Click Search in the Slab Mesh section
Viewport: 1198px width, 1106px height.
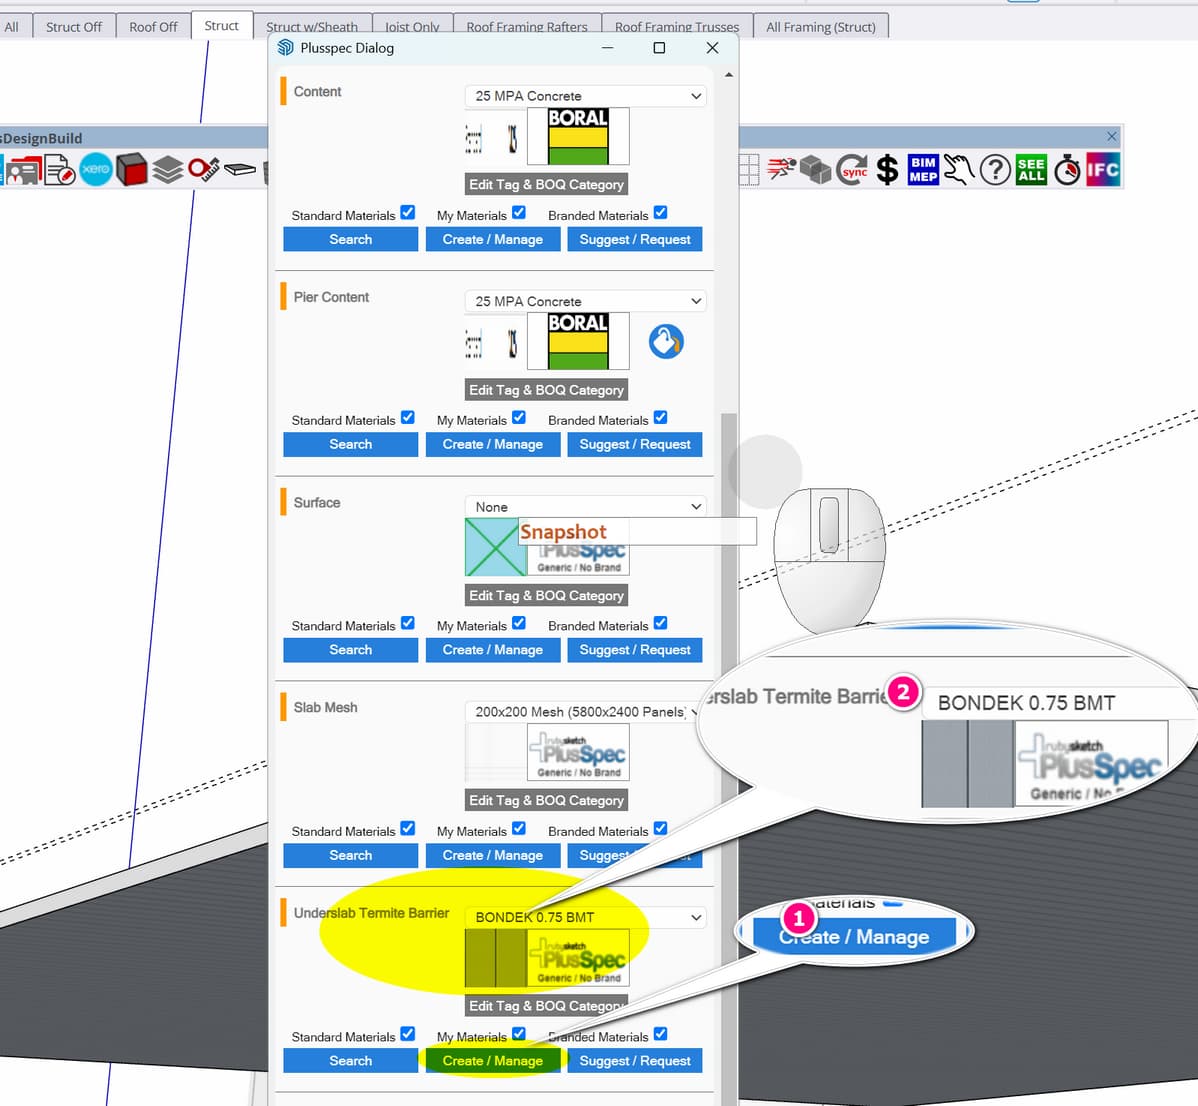pos(351,855)
